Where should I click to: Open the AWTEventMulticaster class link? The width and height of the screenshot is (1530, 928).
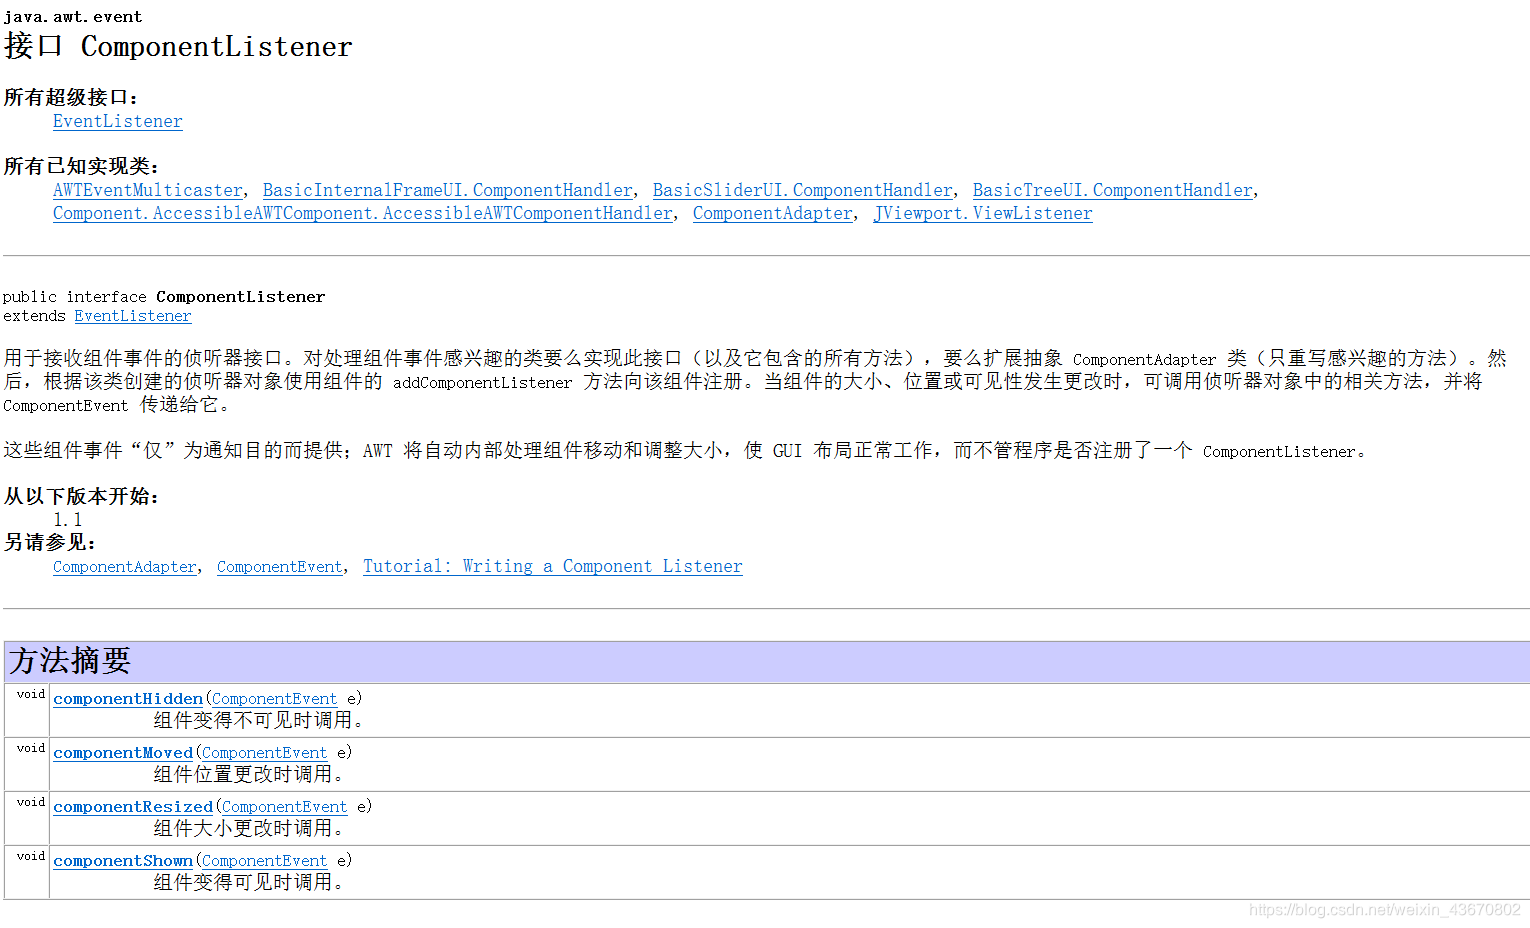coord(148,190)
